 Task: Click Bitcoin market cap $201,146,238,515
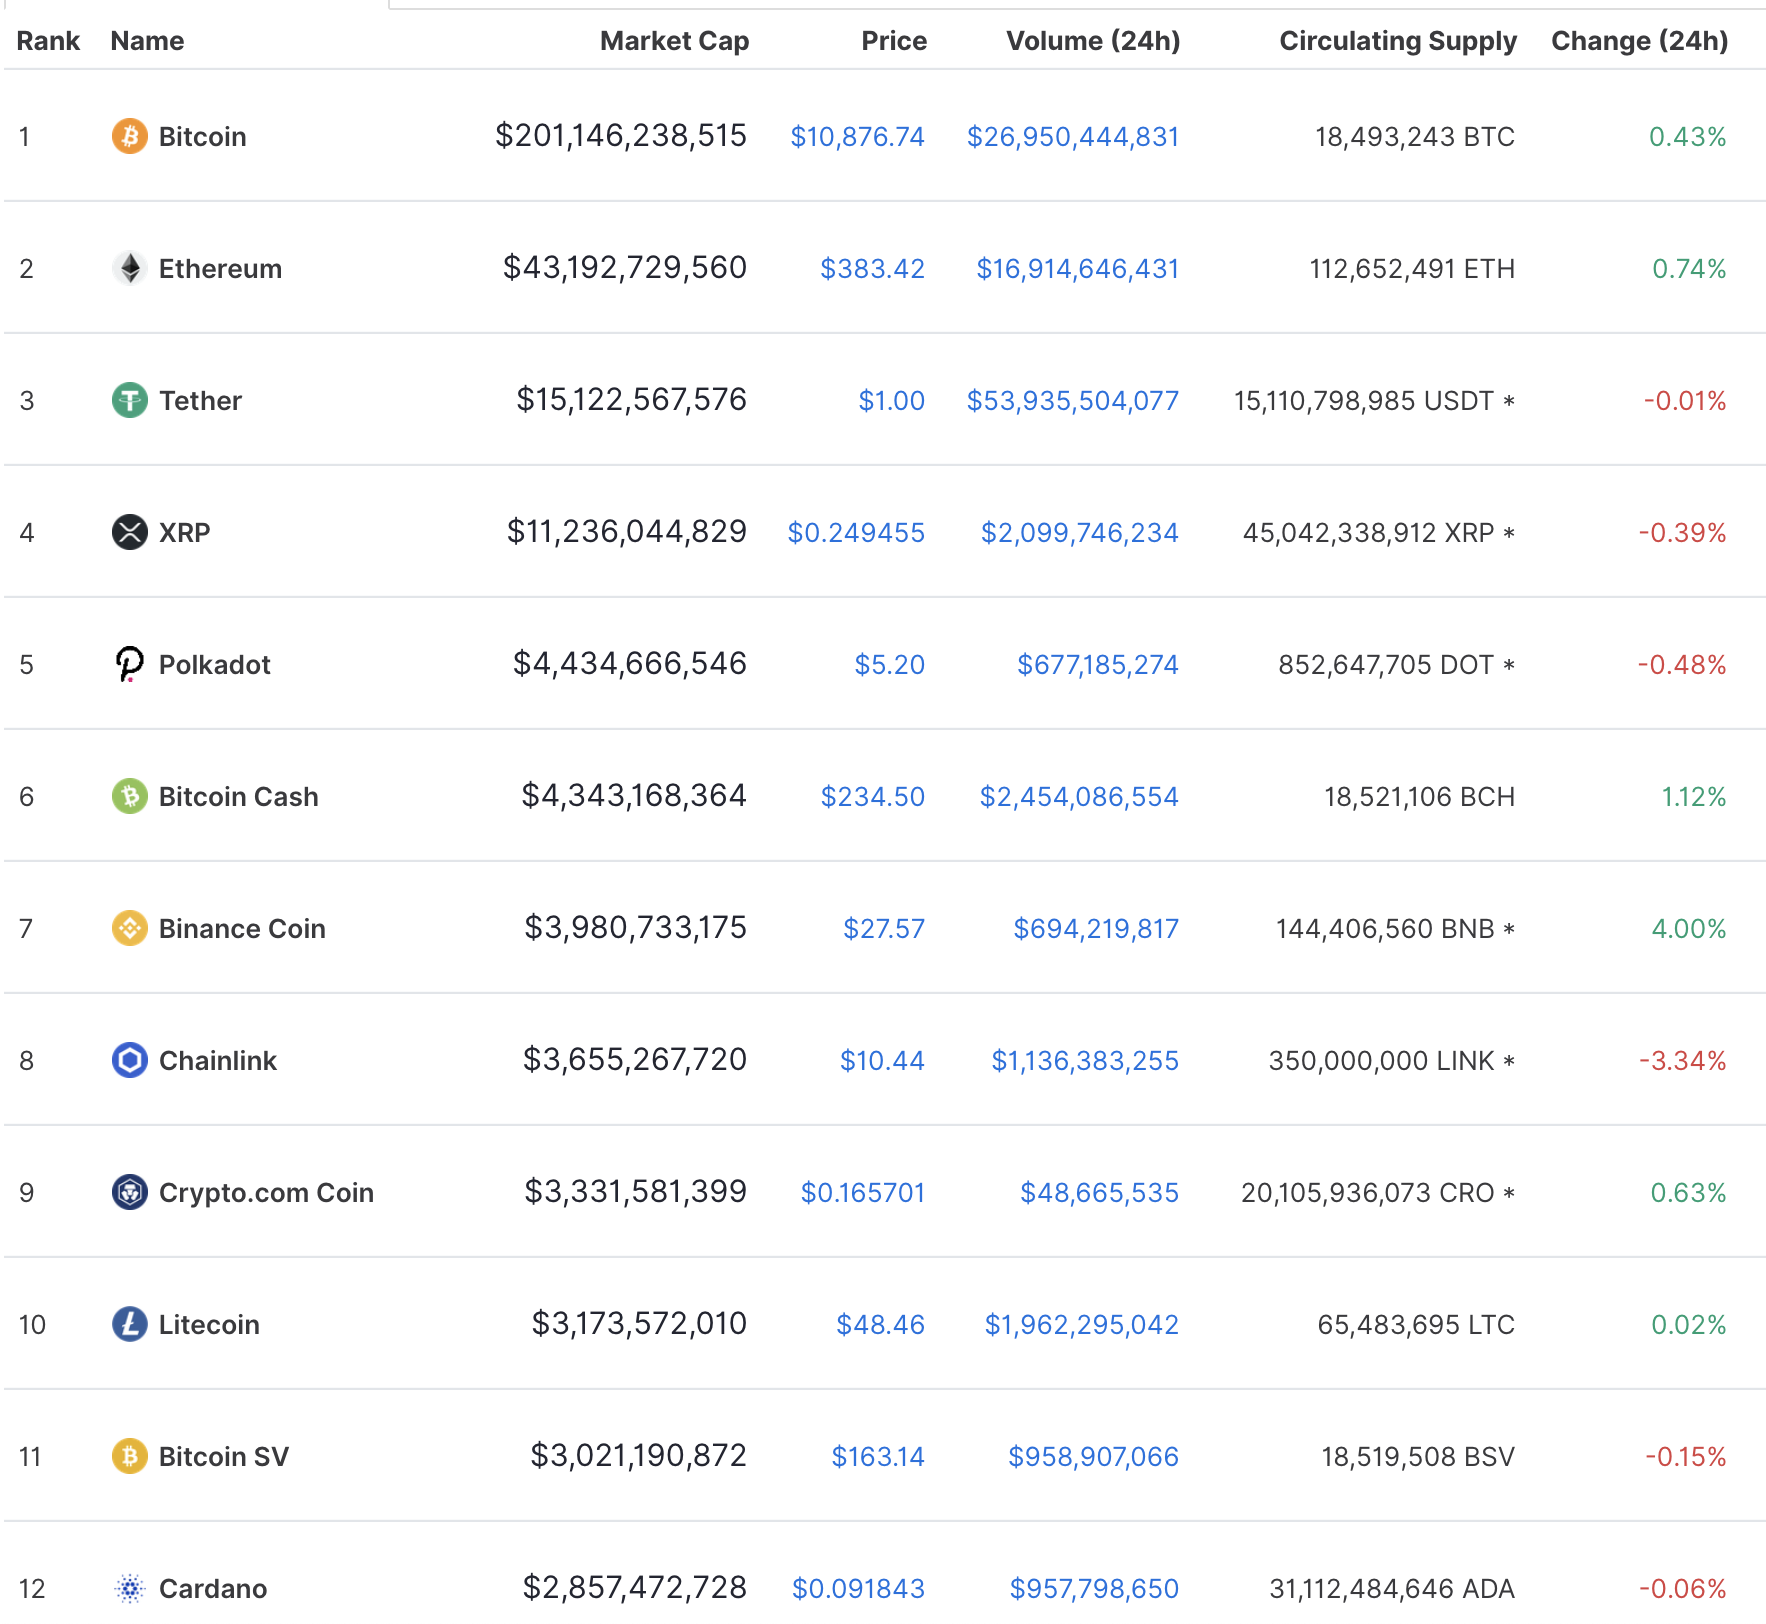click(621, 136)
